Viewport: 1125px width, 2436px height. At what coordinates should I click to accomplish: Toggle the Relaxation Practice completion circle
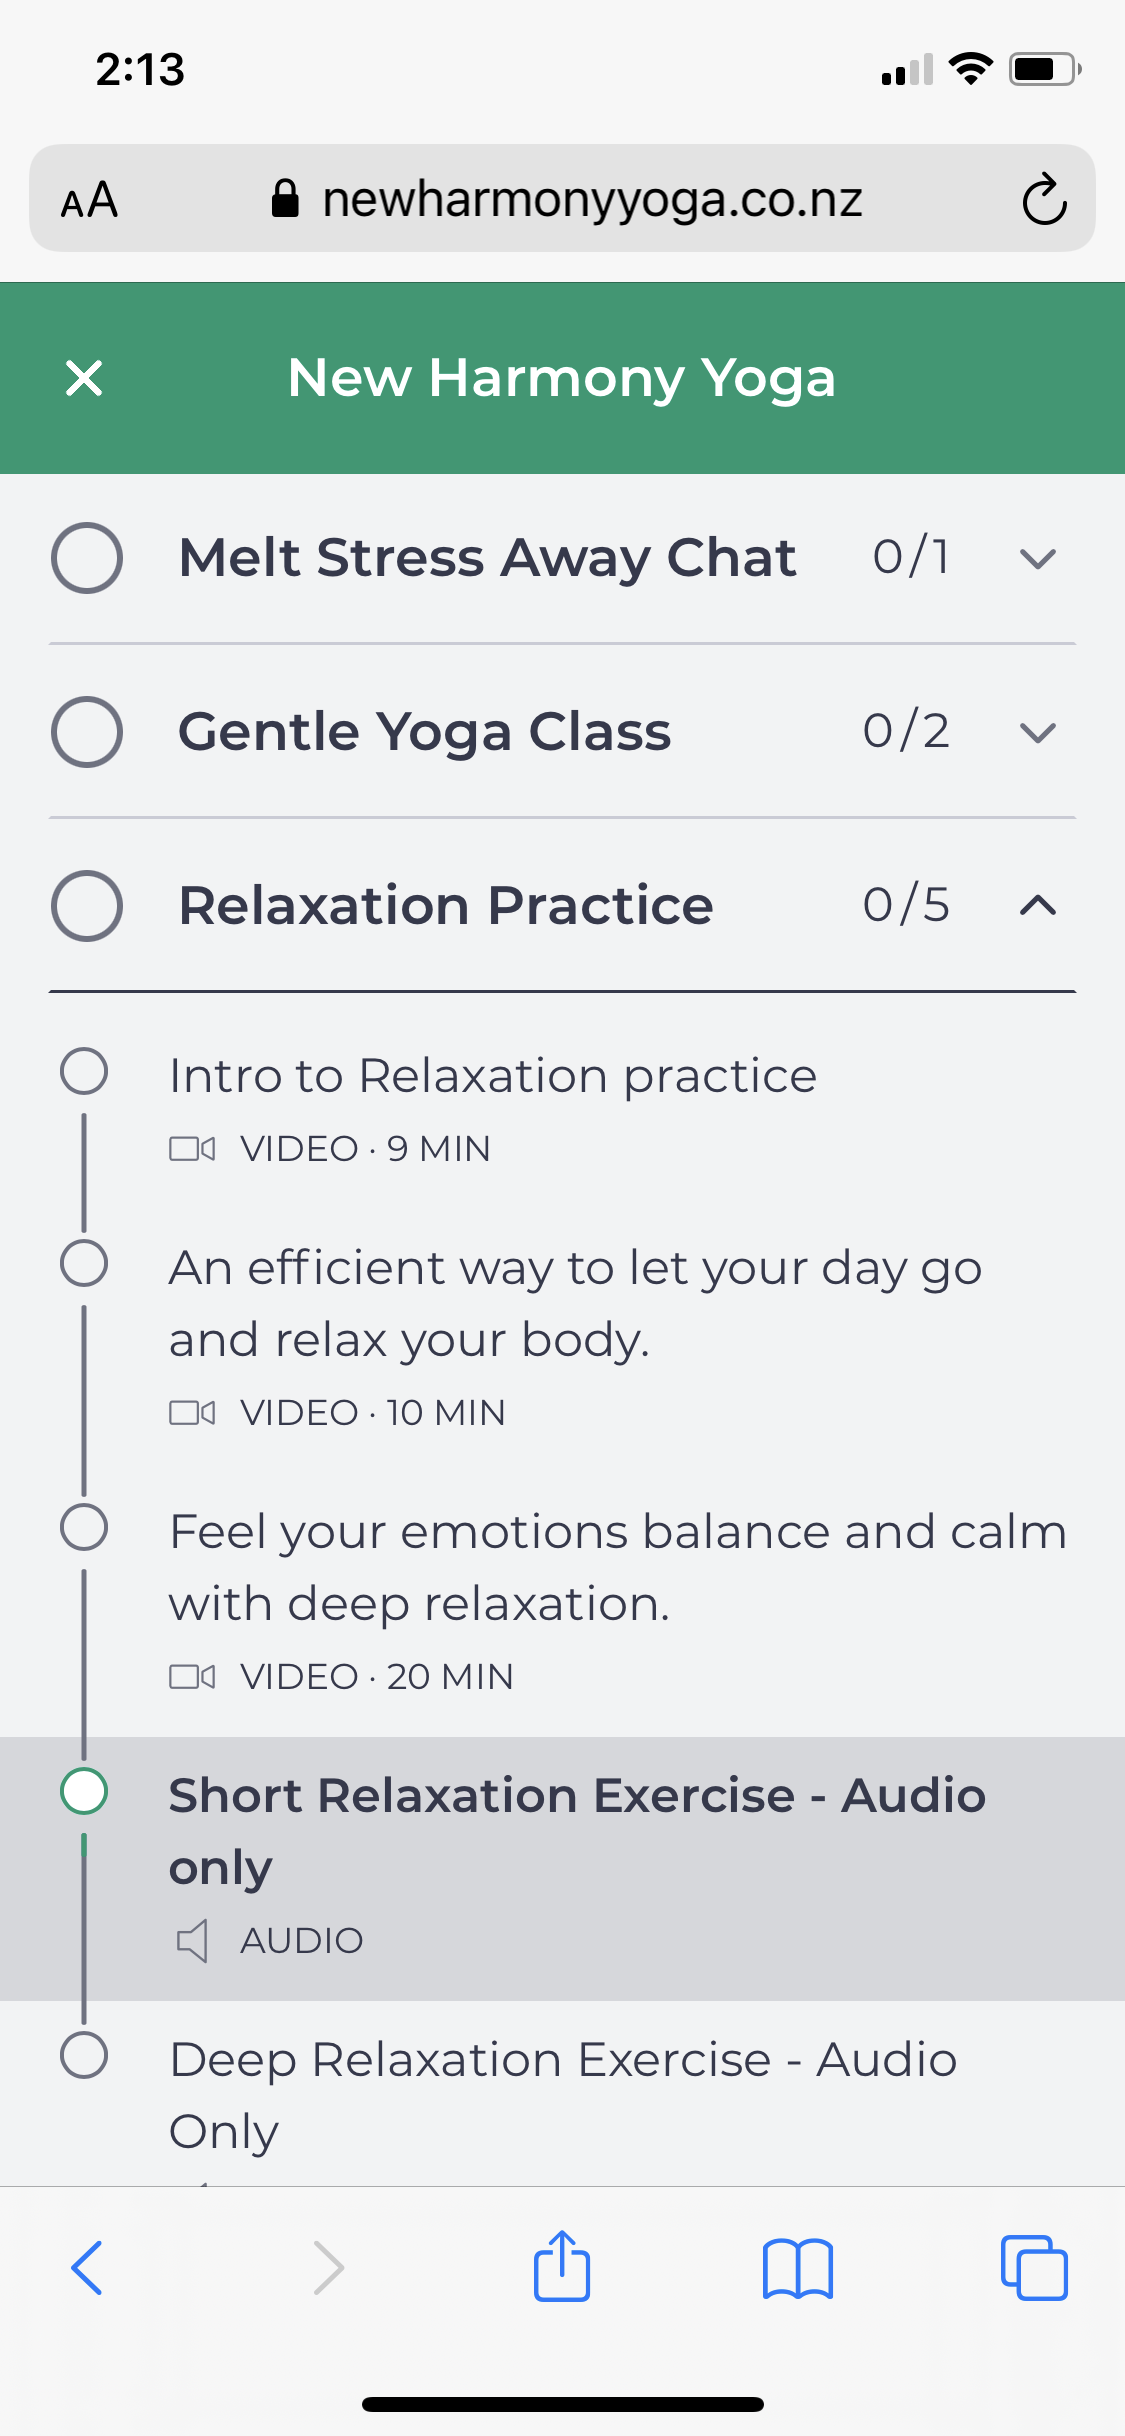[x=87, y=906]
